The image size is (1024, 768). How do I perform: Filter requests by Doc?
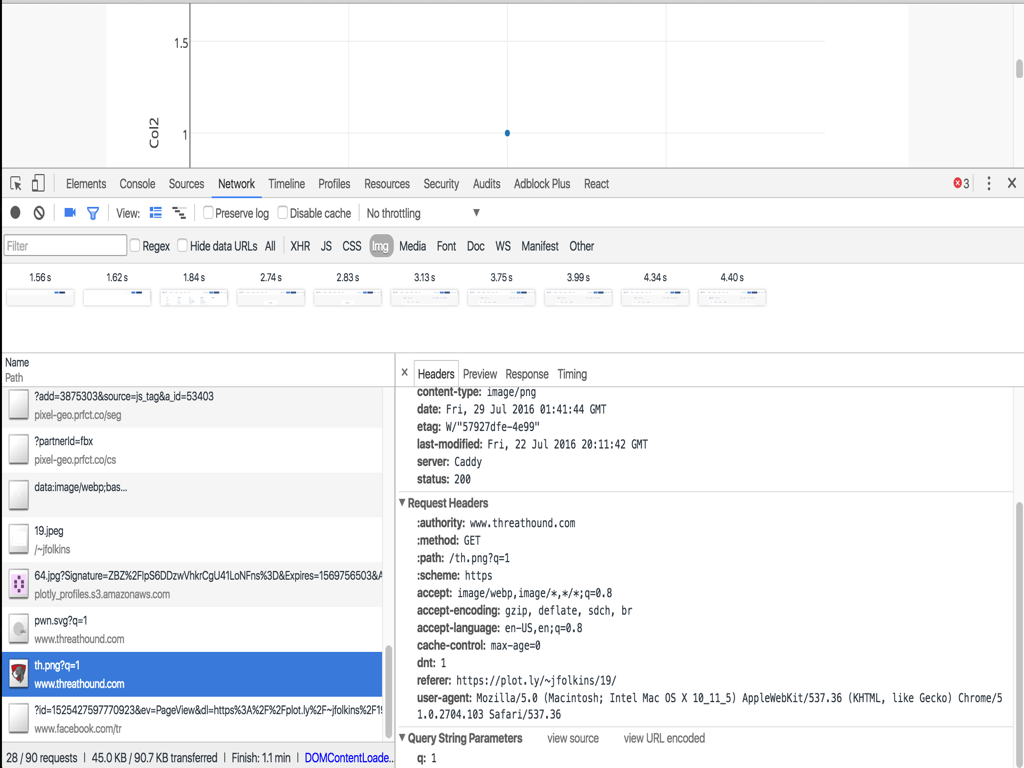pyautogui.click(x=475, y=246)
